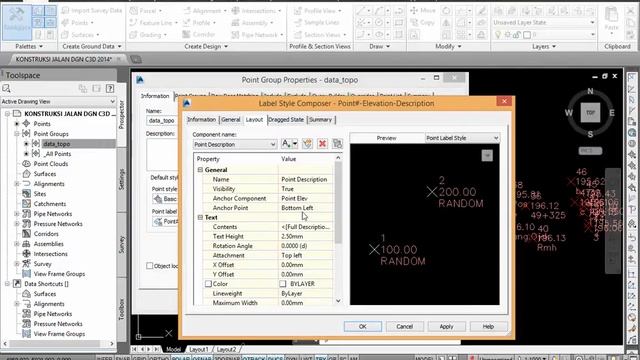Toggle the Toolspace palette button in ribbon

[x=17, y=22]
